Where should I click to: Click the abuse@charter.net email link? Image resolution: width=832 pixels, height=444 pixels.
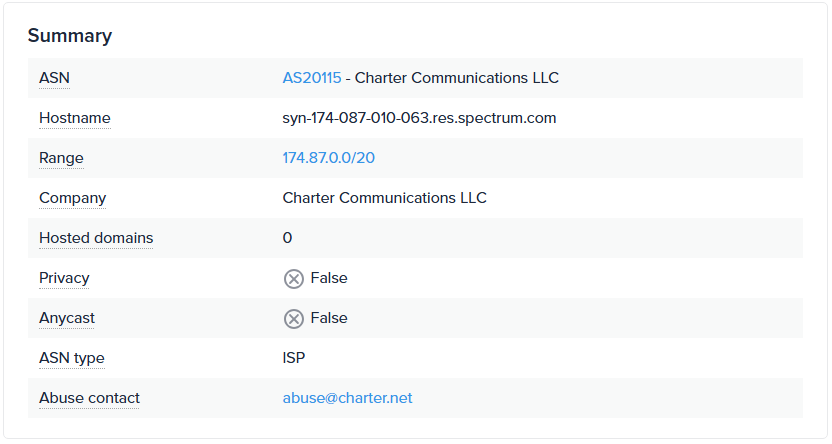pos(347,398)
